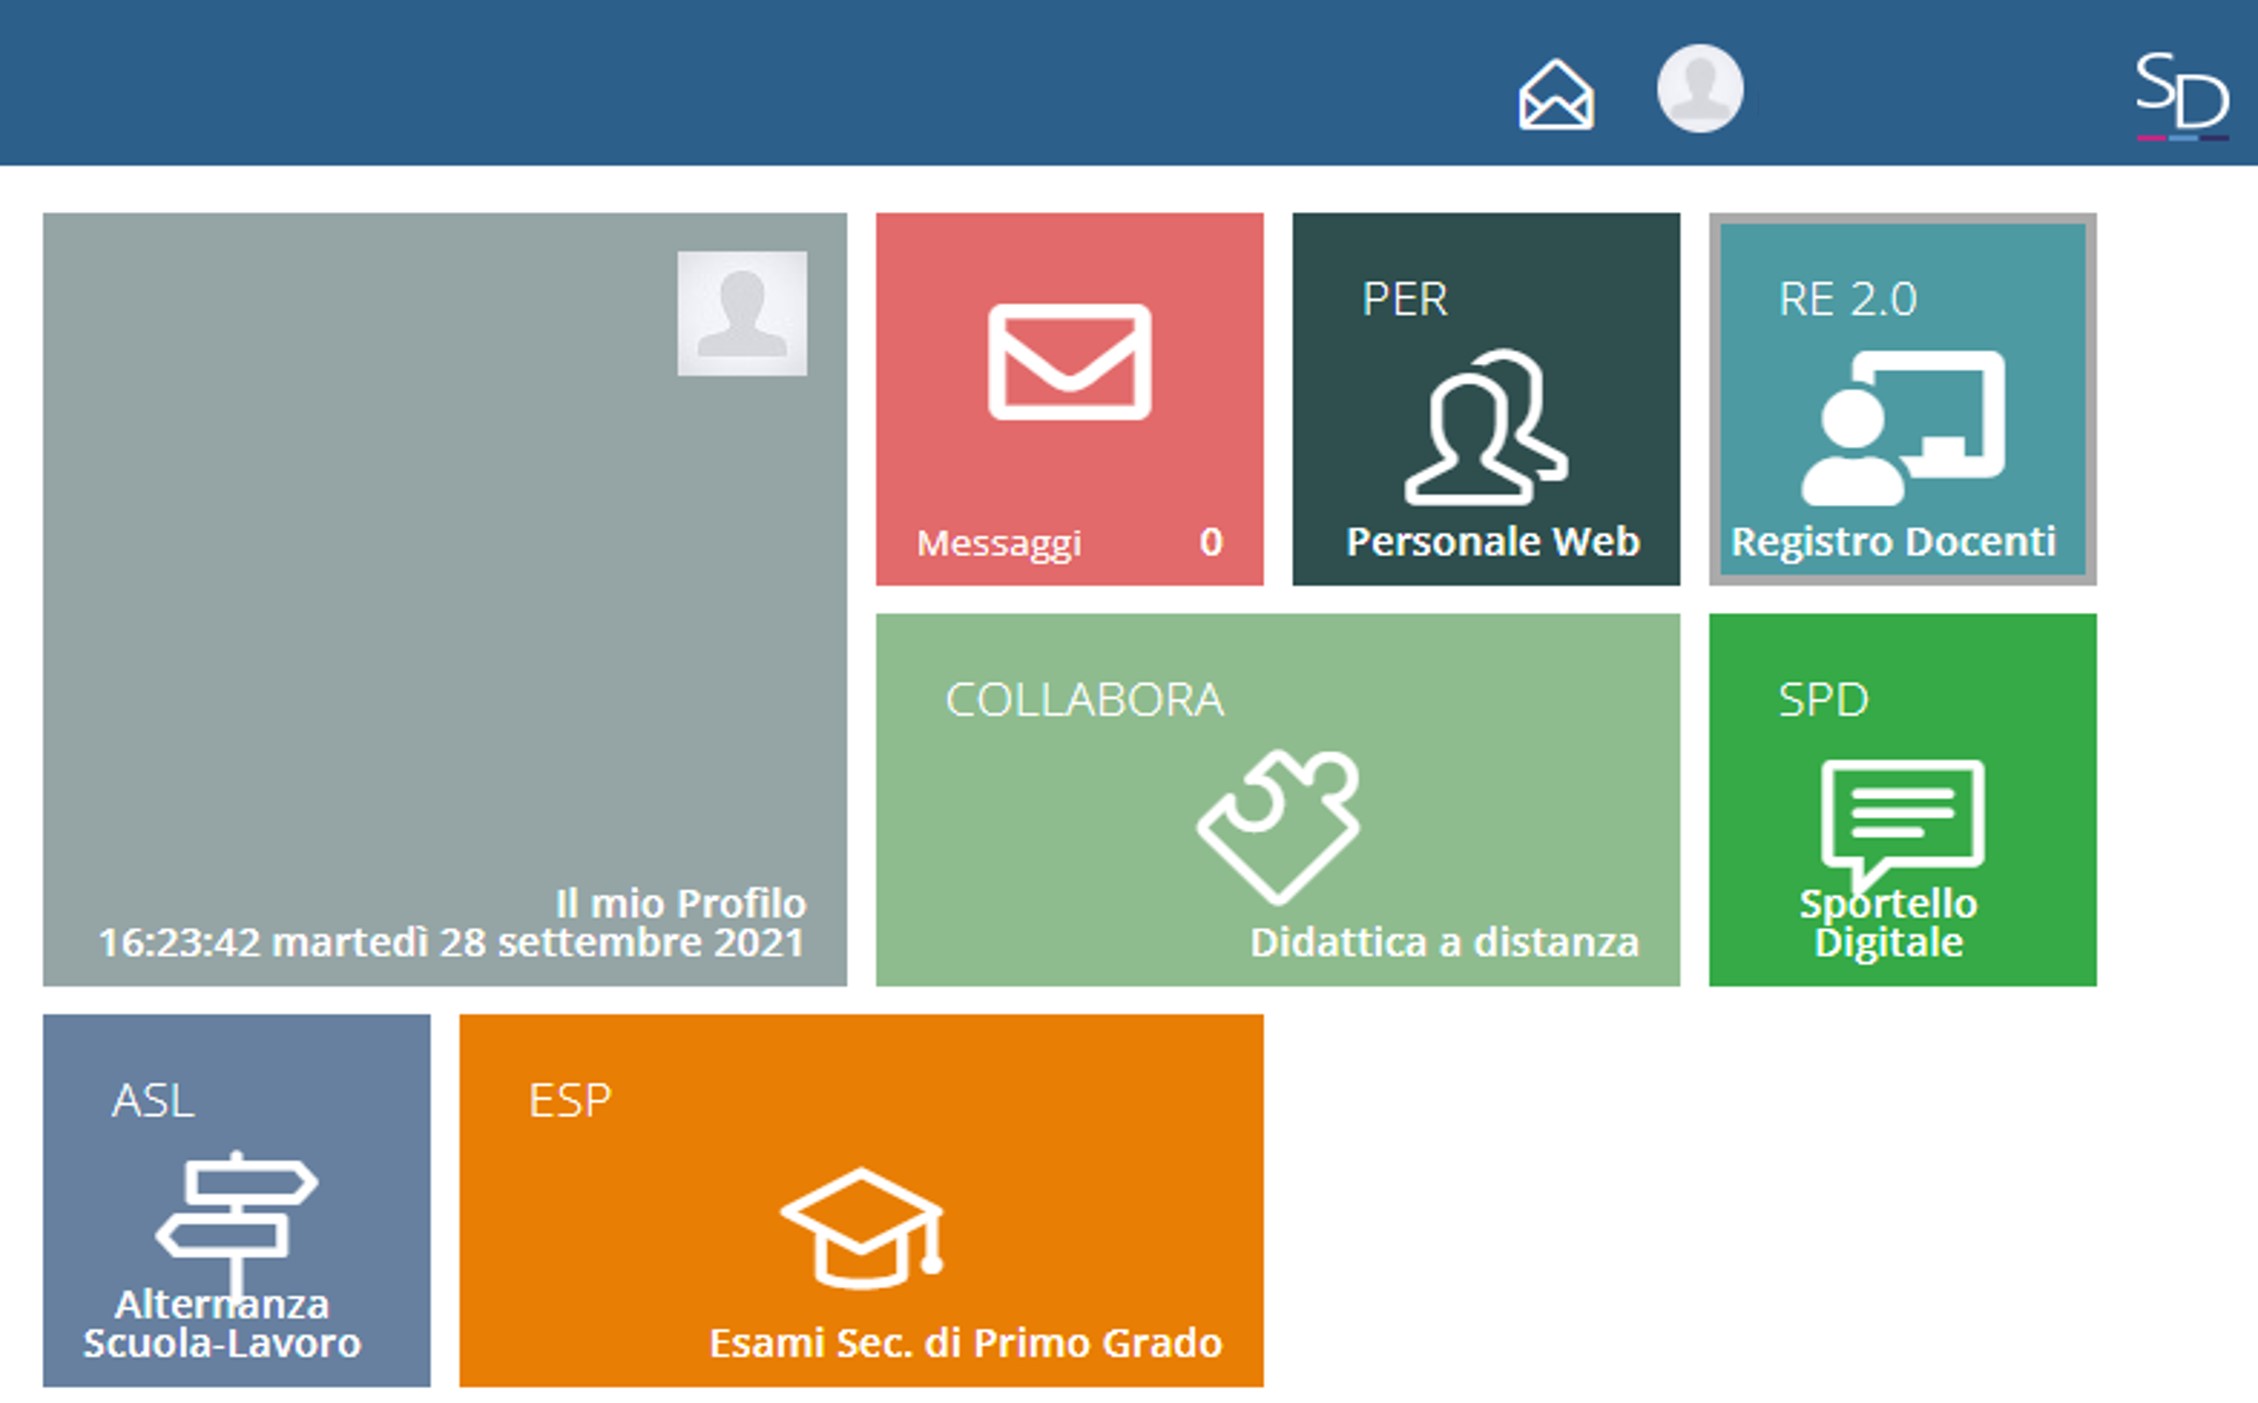Image resolution: width=2258 pixels, height=1403 pixels.
Task: Open Registro Docenti
Action: tap(1892, 541)
